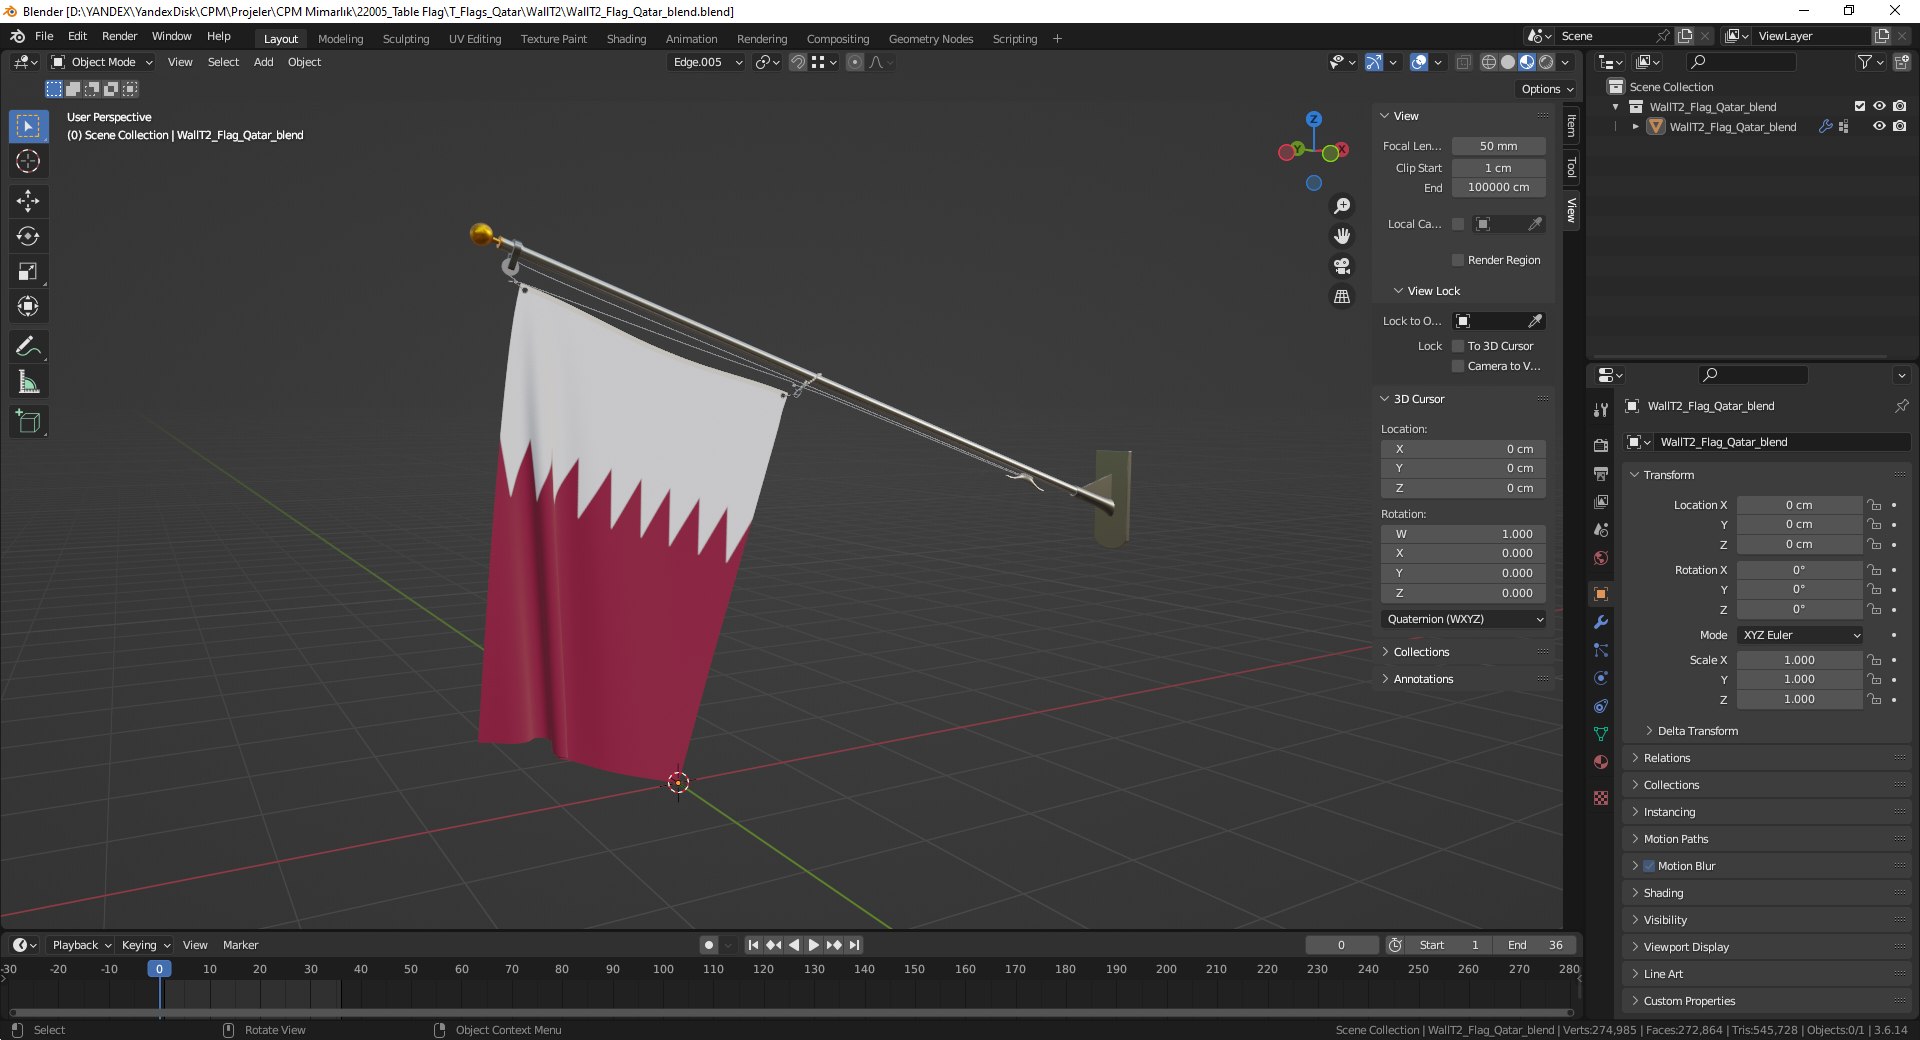Toggle the Local Camera checkbox
Image resolution: width=1920 pixels, height=1040 pixels.
[1458, 224]
